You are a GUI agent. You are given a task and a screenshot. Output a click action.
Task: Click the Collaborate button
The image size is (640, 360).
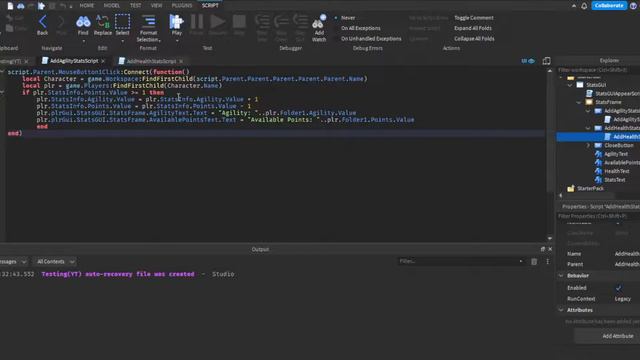(x=609, y=6)
